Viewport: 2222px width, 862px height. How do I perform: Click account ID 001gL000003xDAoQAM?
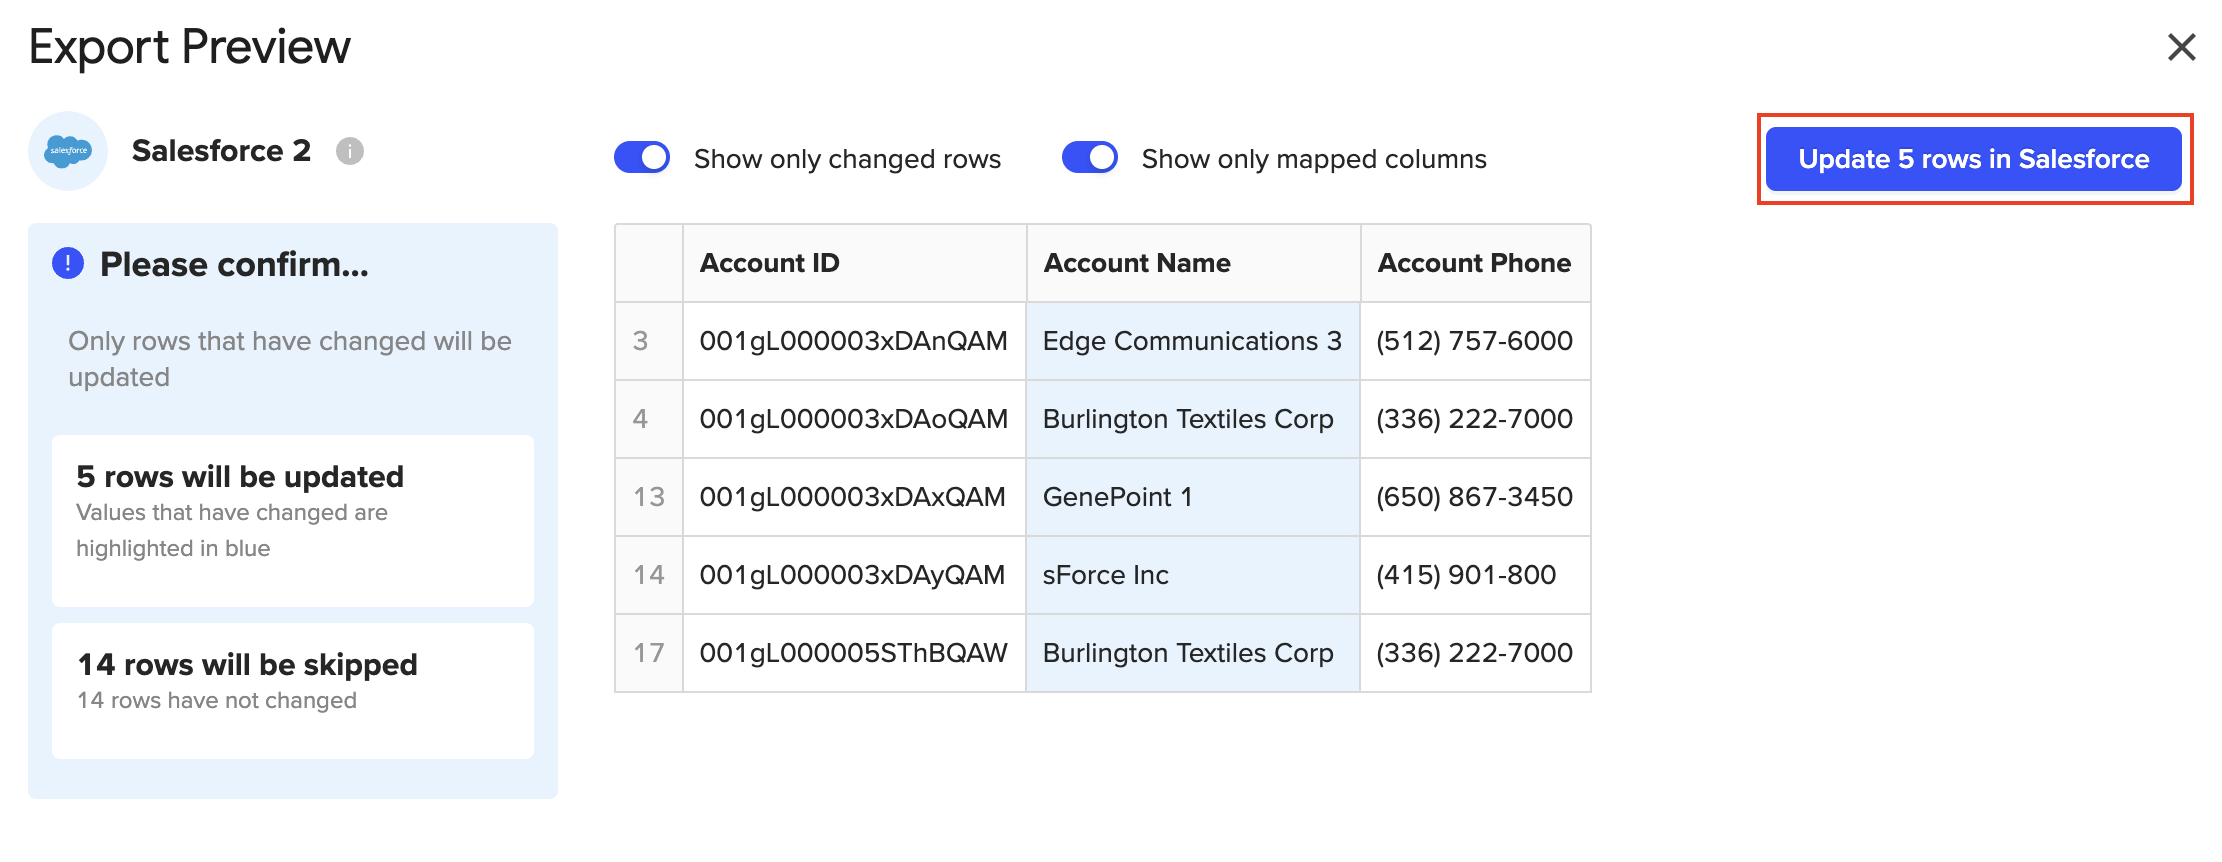click(x=853, y=419)
